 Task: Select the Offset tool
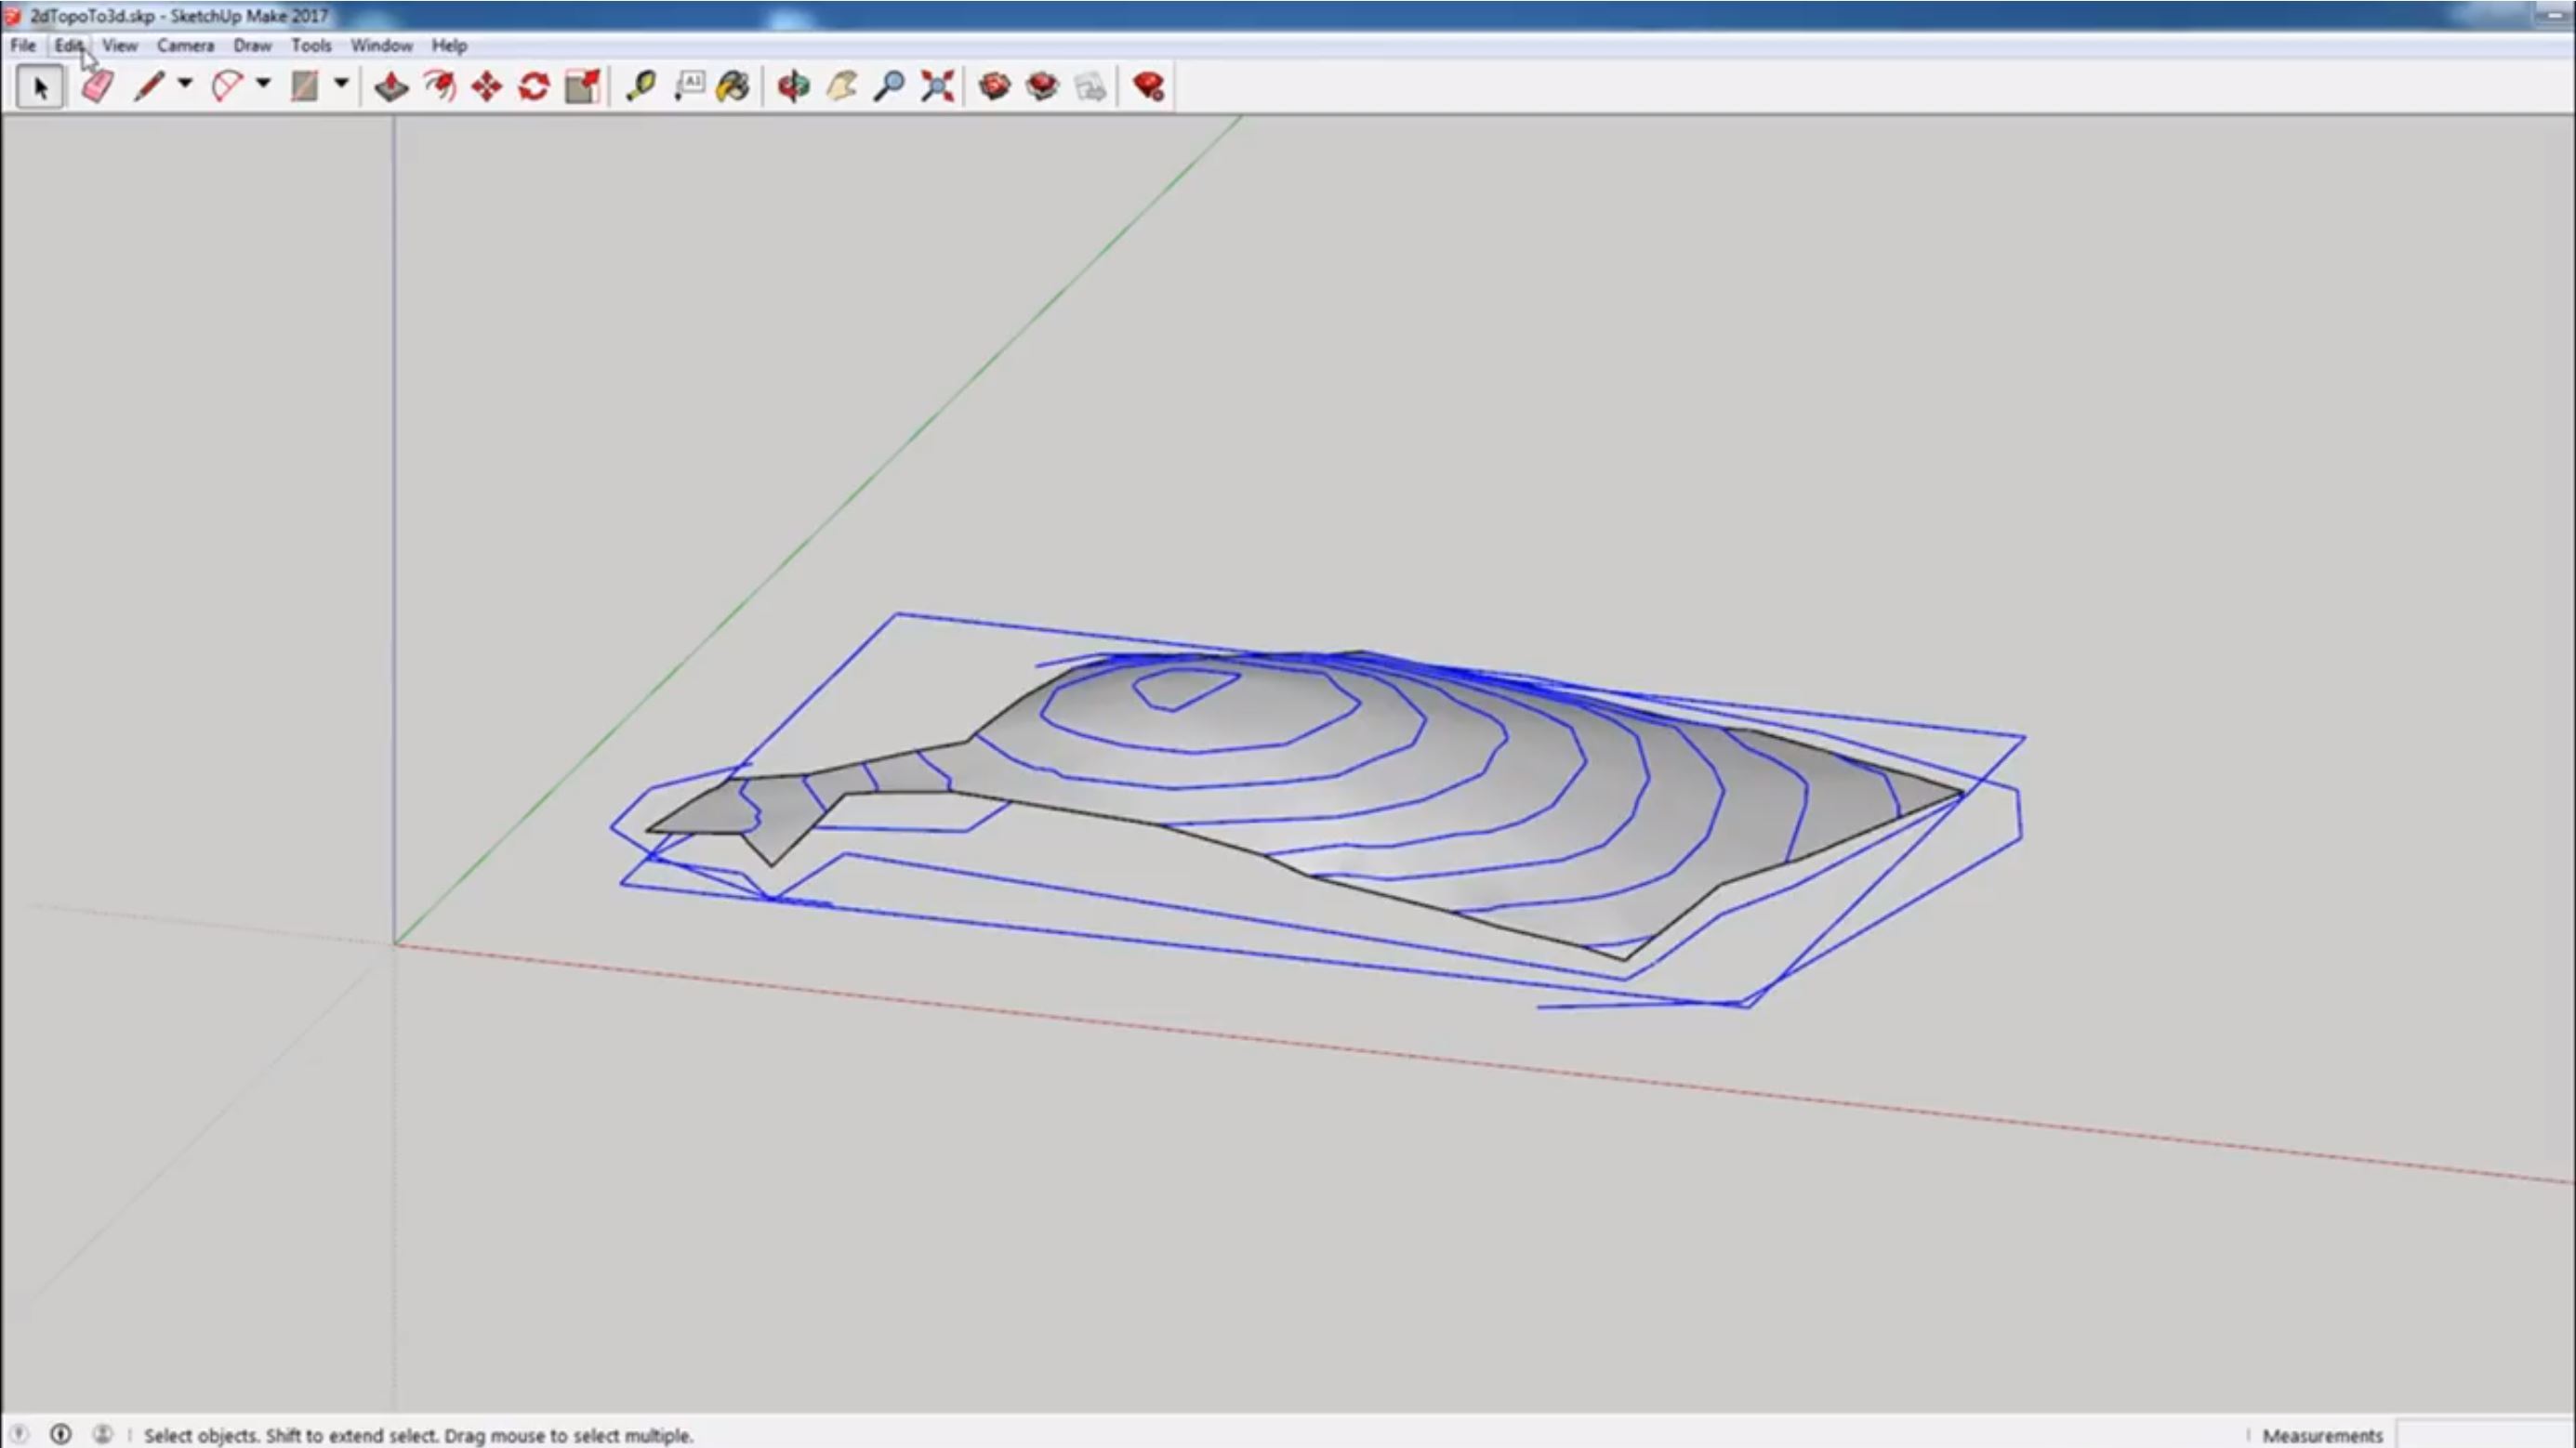[439, 87]
